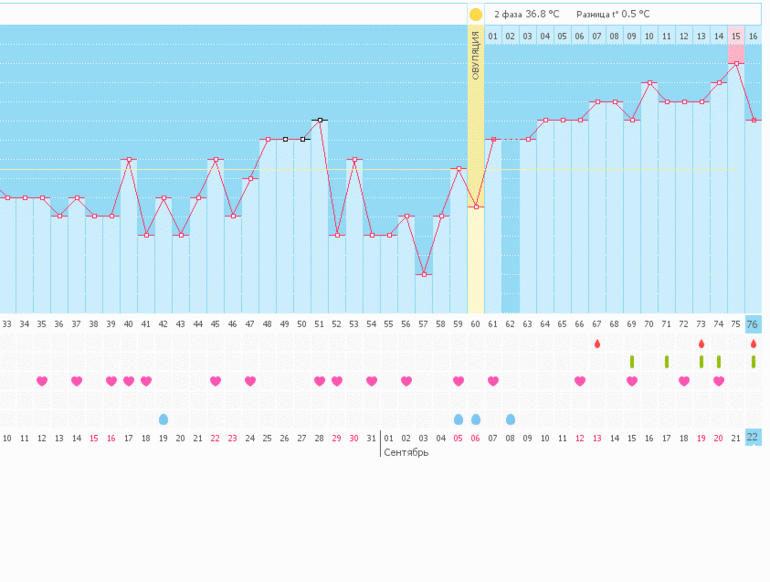Select the green bar under cycle day 71
Image resolution: width=770 pixels, height=582 pixels.
click(x=667, y=361)
